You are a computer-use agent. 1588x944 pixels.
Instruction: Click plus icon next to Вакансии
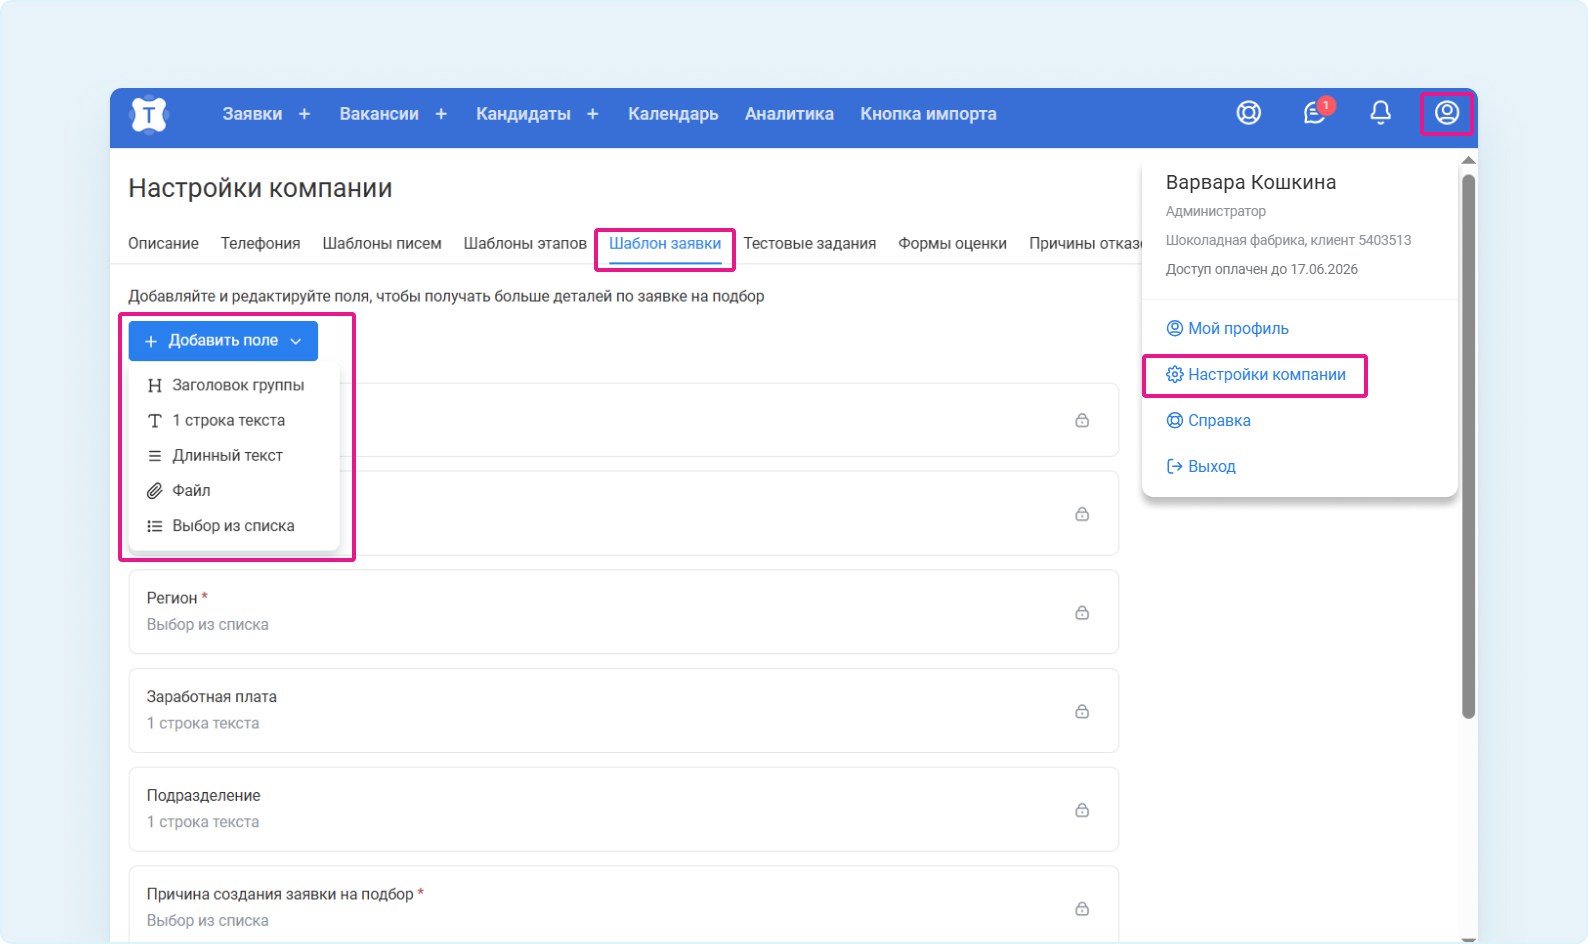click(x=441, y=114)
